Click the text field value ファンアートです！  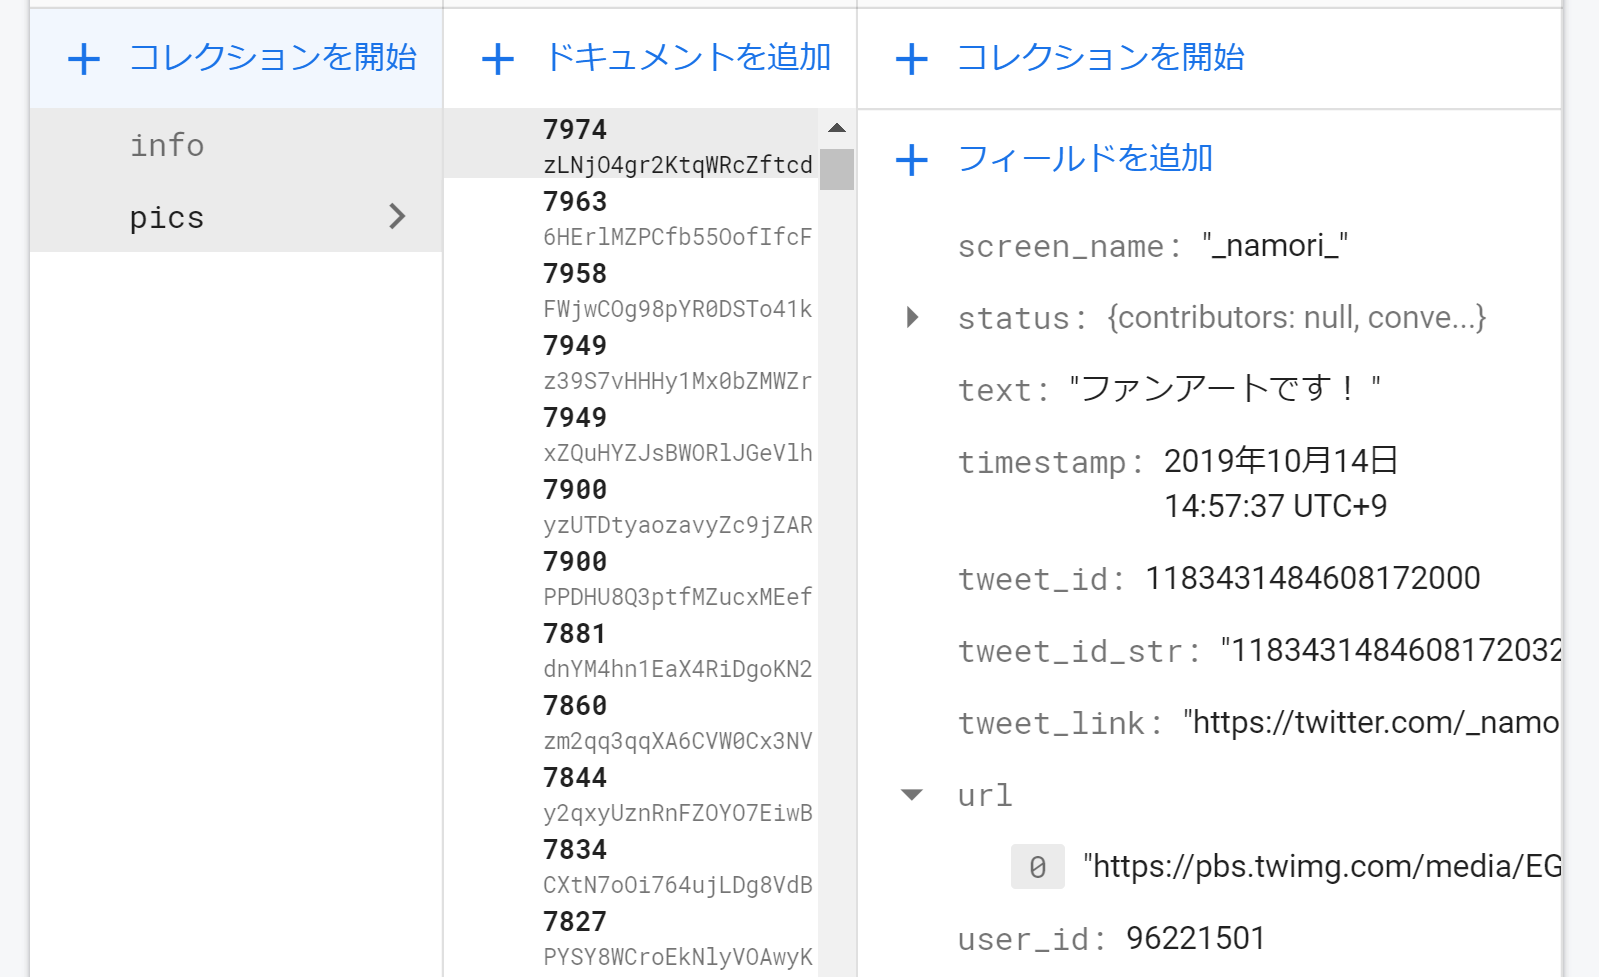click(x=1225, y=388)
